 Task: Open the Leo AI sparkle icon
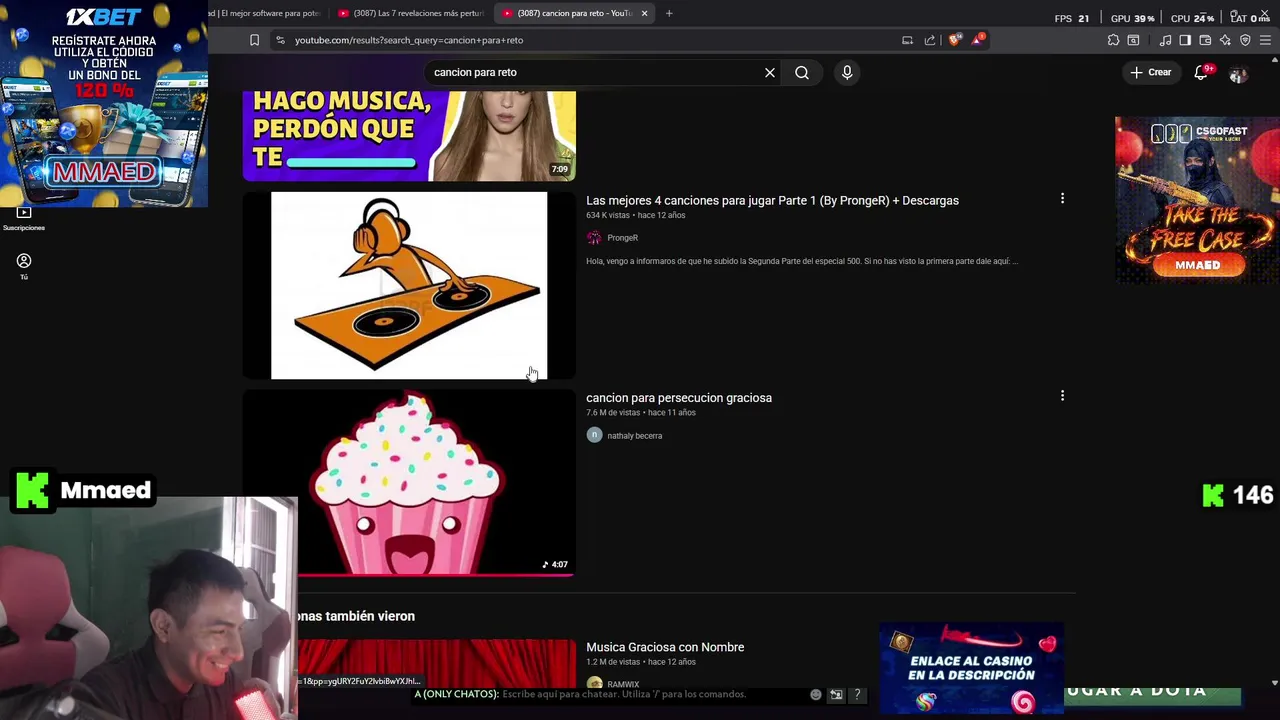coord(1225,40)
